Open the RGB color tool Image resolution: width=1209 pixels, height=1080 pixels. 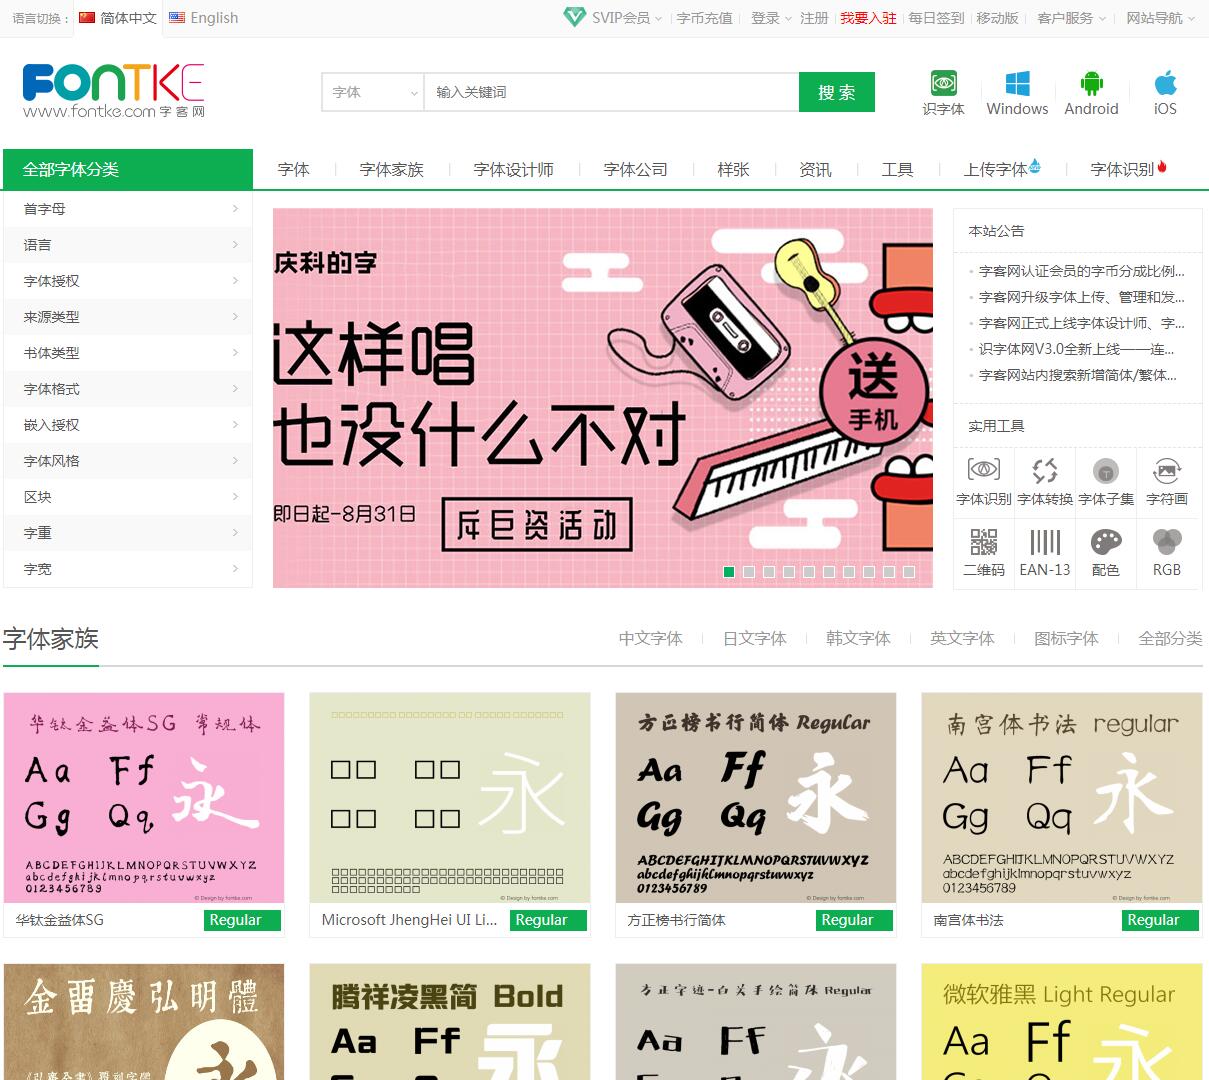point(1167,542)
